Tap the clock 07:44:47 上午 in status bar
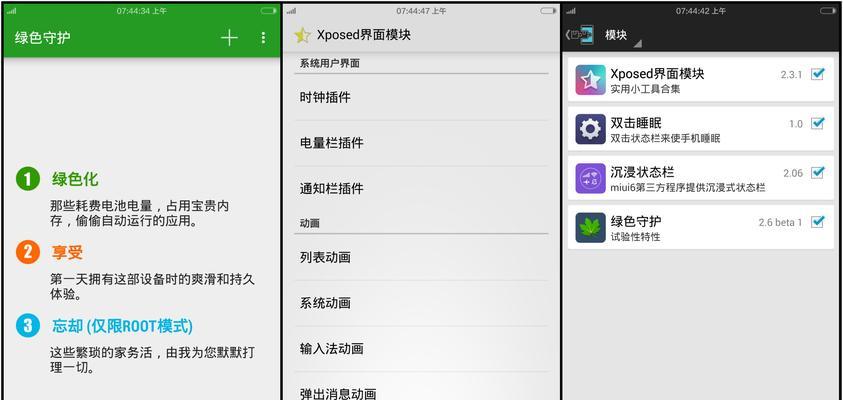Viewport: 843px width, 400px height. [x=422, y=11]
